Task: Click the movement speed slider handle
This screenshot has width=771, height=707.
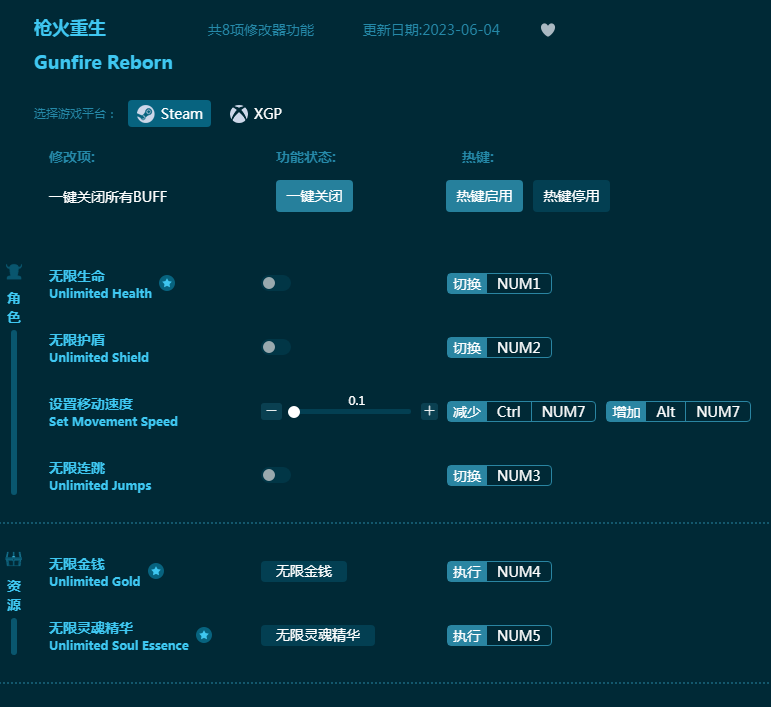Action: 294,412
